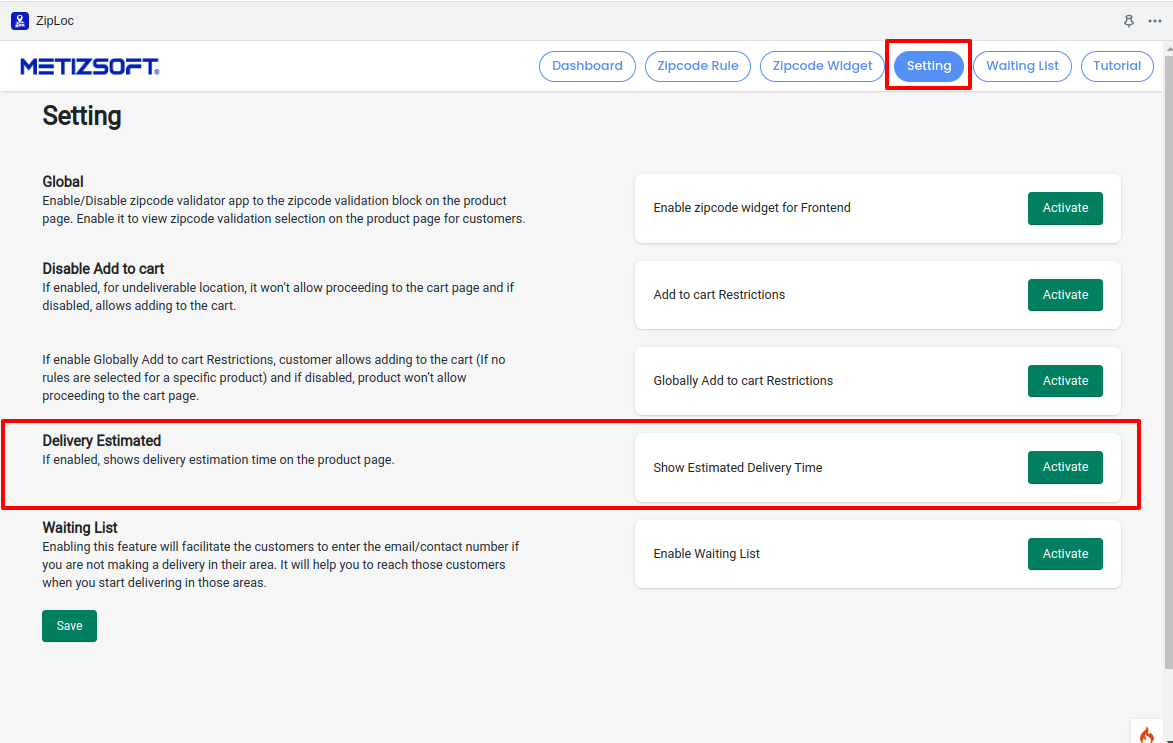Open the Dashboard tab
Viewport: 1173px width, 743px height.
click(x=587, y=66)
